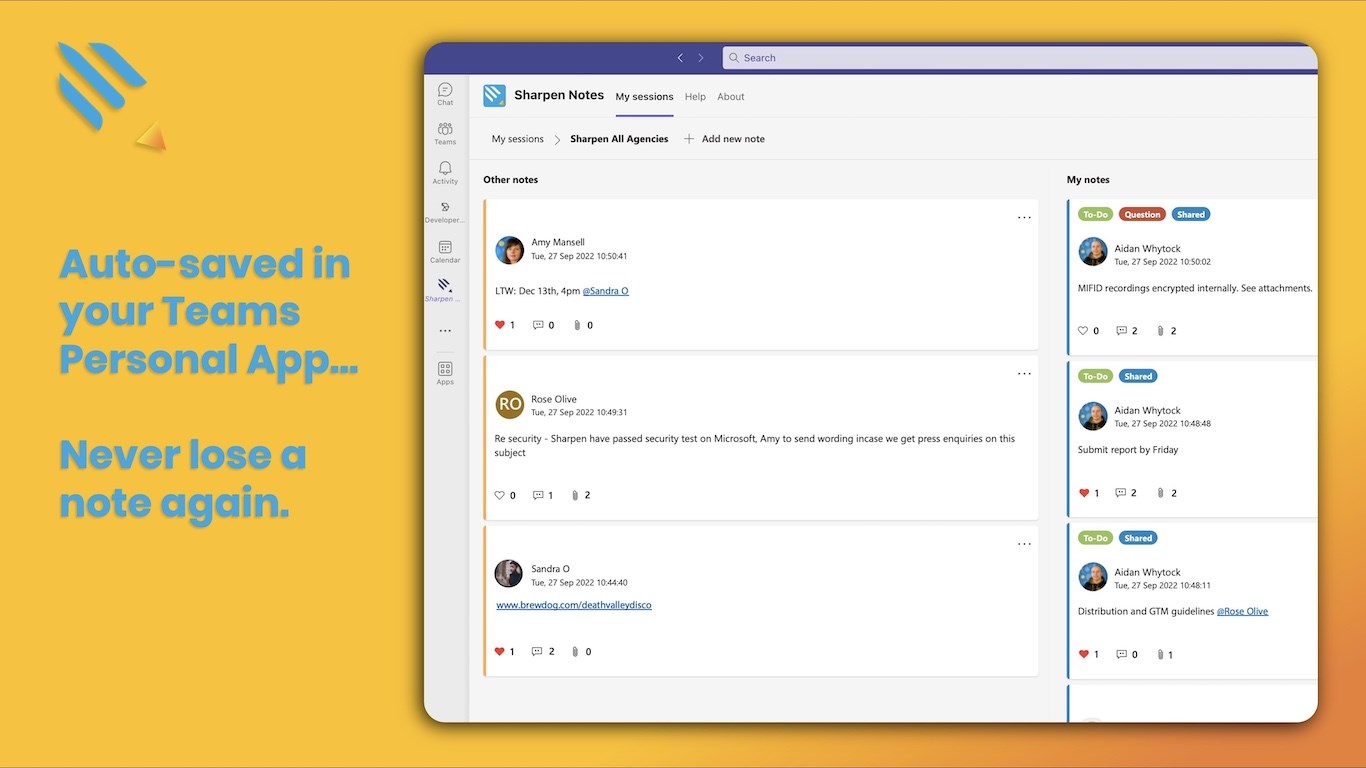Viewport: 1366px width, 768px height.
Task: Open options menu for Sandra O's note
Action: pos(1024,544)
